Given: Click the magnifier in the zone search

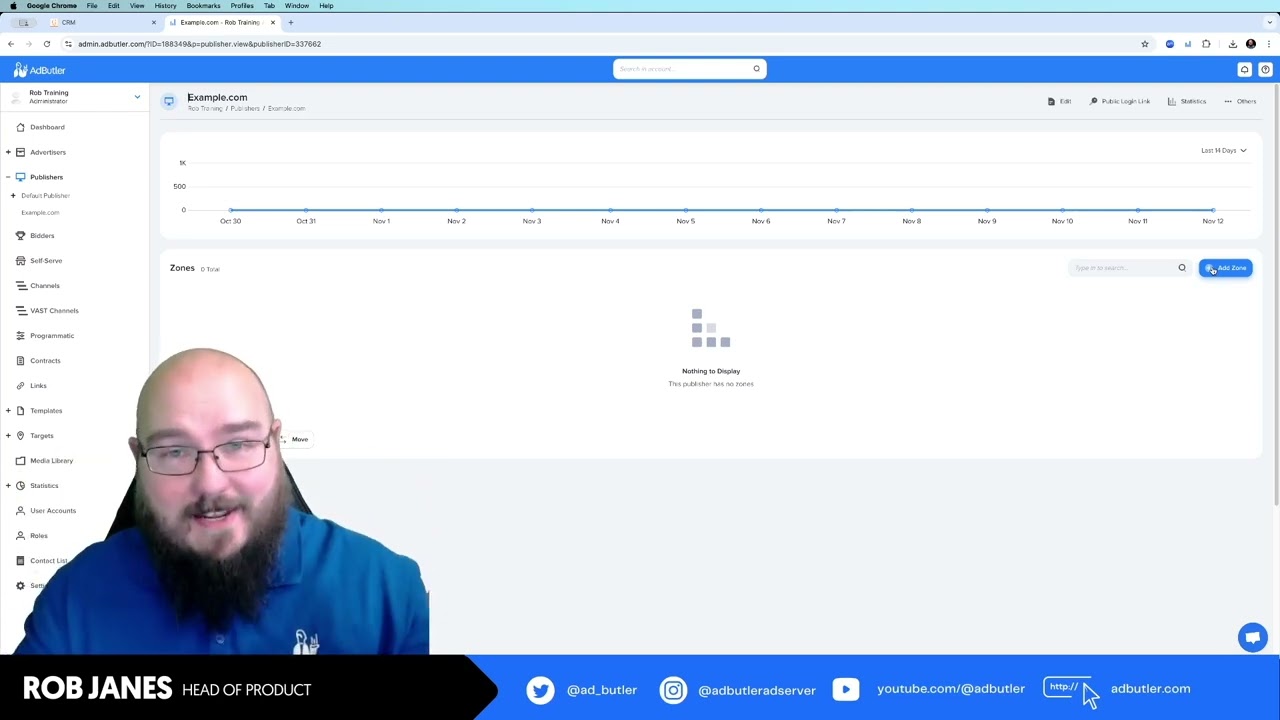Looking at the screenshot, I should coord(1182,268).
